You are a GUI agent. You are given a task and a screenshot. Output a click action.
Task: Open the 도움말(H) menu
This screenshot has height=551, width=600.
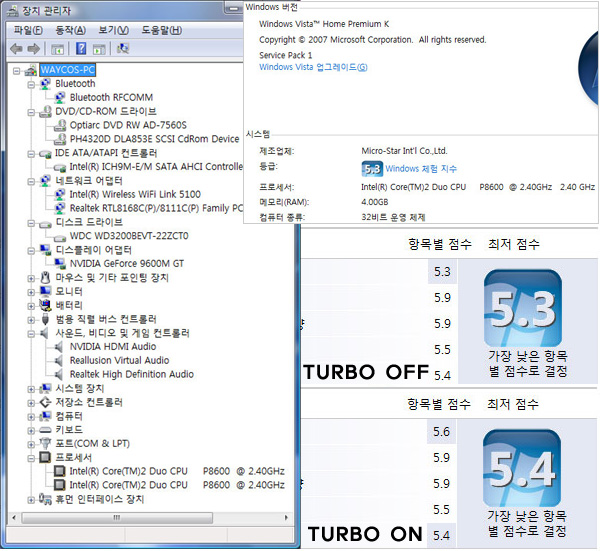162,30
